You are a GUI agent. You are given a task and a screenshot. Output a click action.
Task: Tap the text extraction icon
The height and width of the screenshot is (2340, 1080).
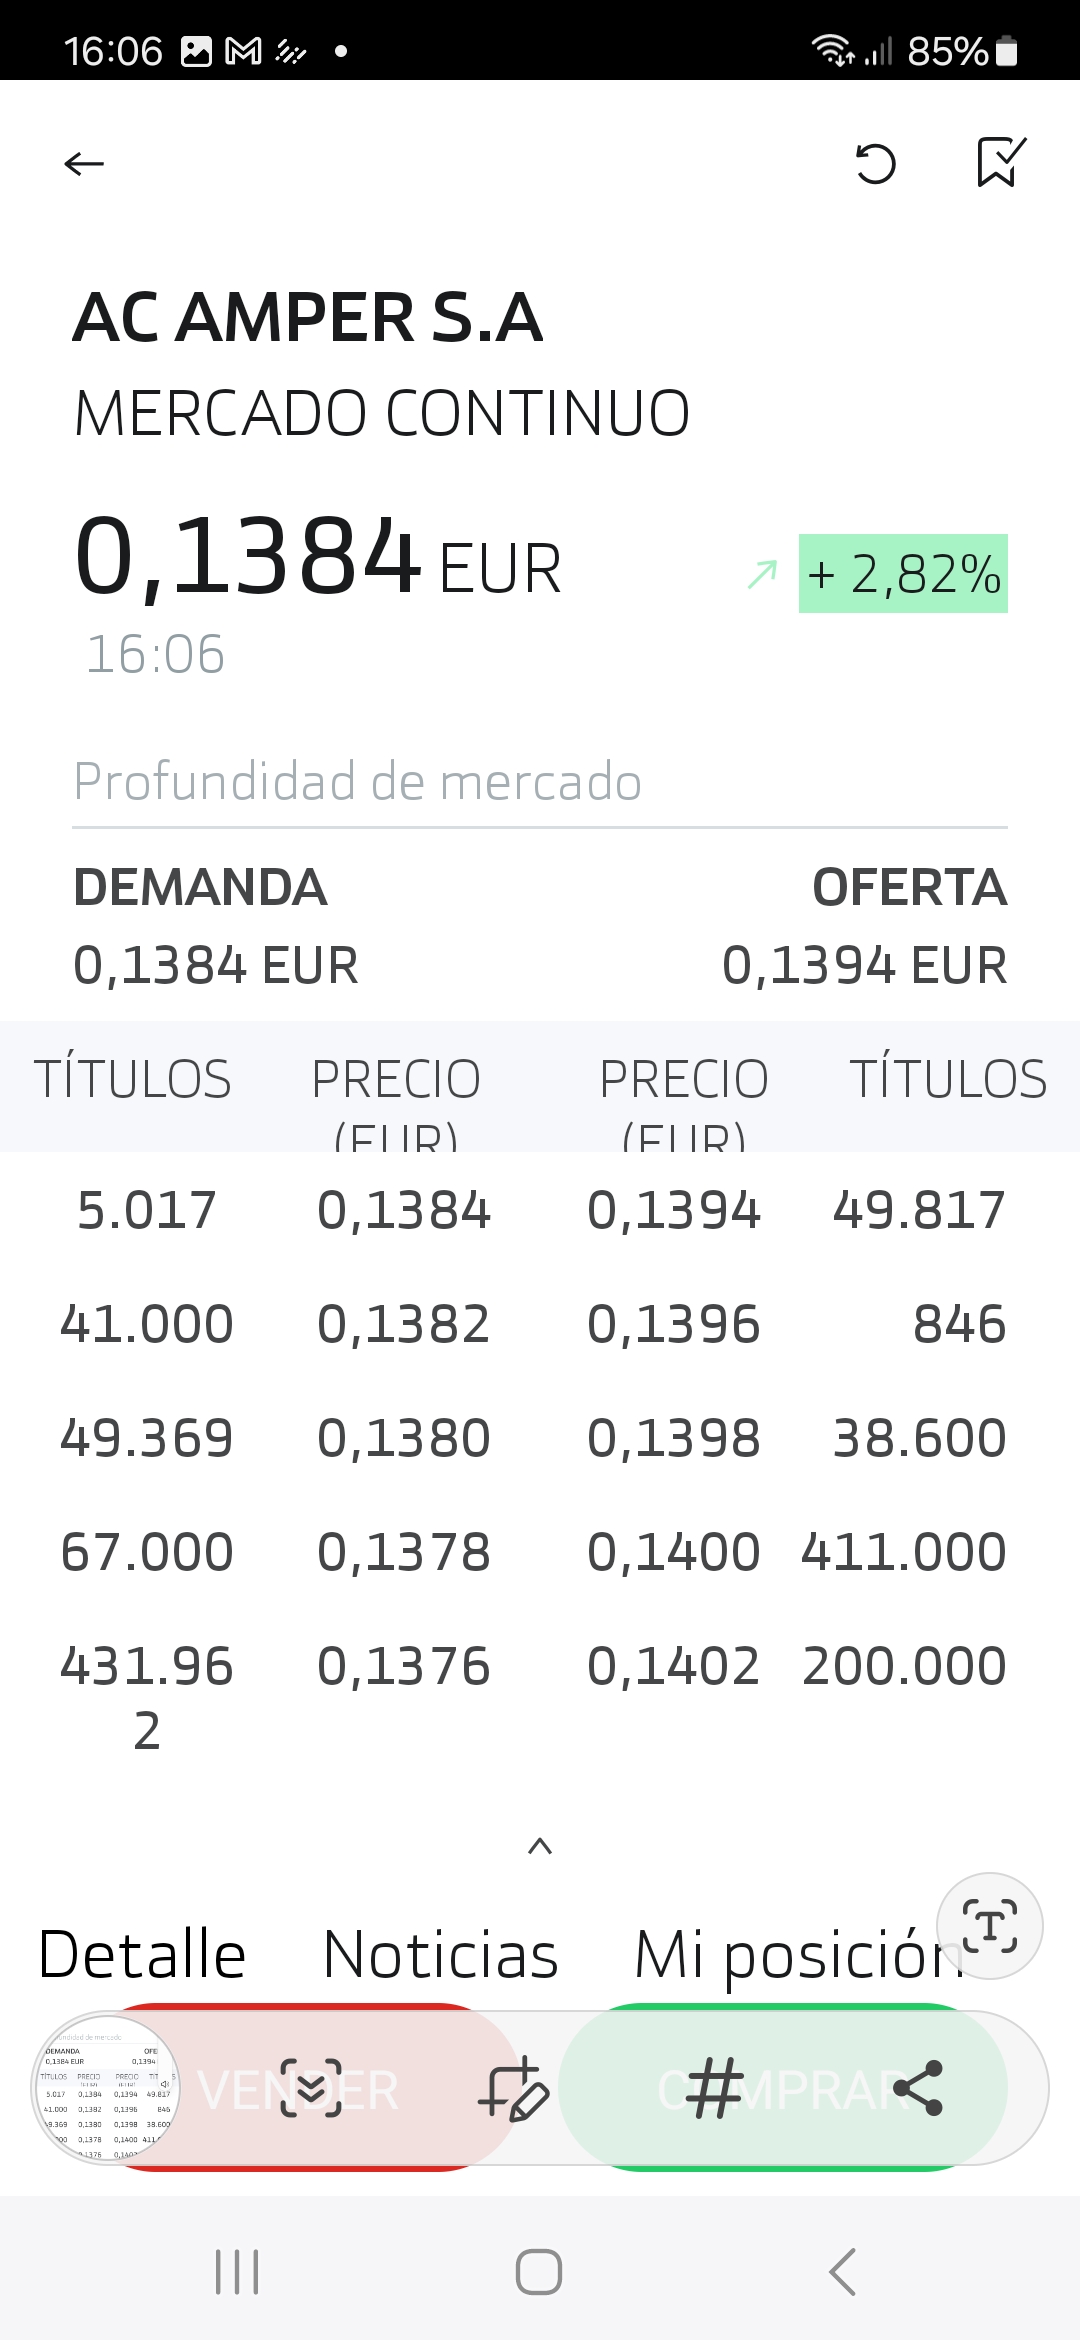coord(990,1925)
